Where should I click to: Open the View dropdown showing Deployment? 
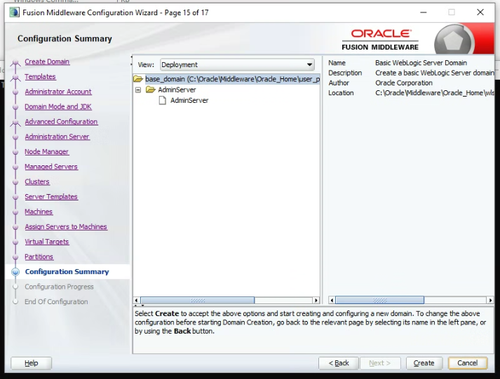click(x=237, y=65)
